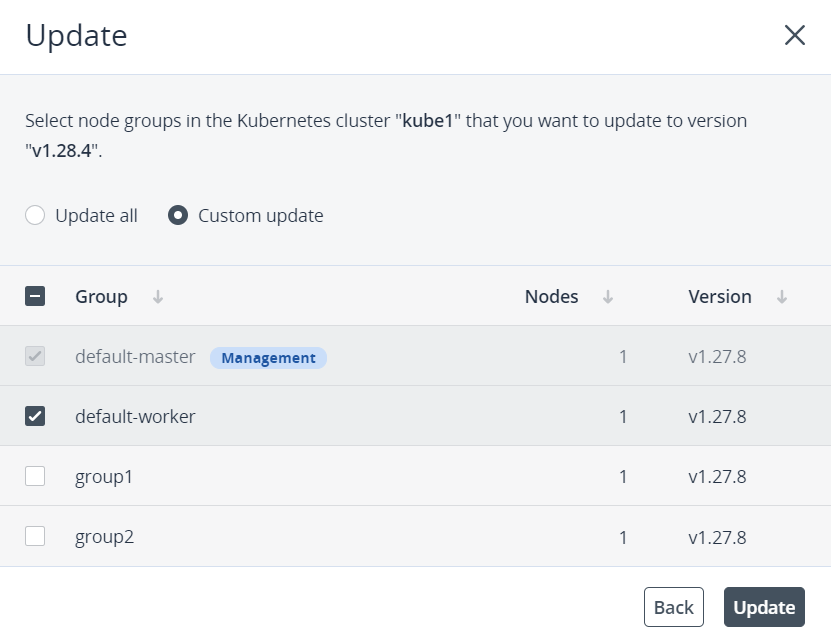
Task: Click the greyed-out default-master checkbox
Action: pos(35,357)
